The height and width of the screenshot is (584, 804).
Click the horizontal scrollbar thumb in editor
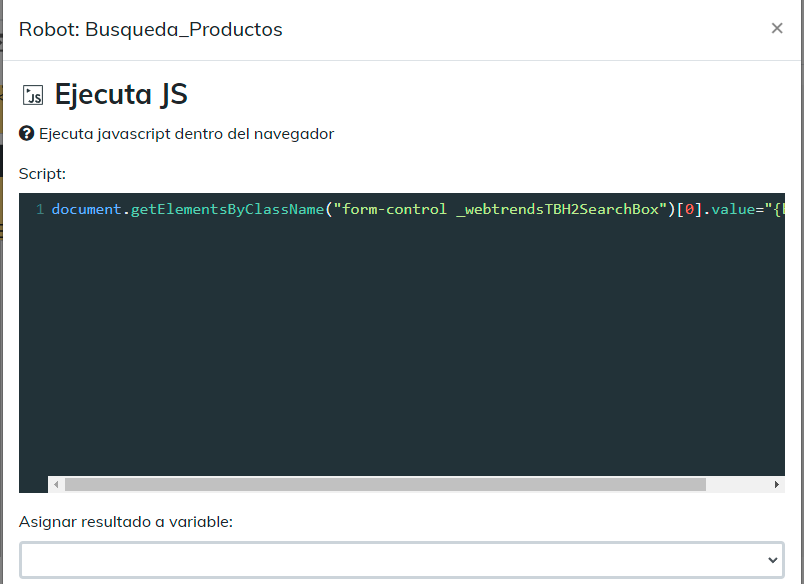tap(385, 485)
